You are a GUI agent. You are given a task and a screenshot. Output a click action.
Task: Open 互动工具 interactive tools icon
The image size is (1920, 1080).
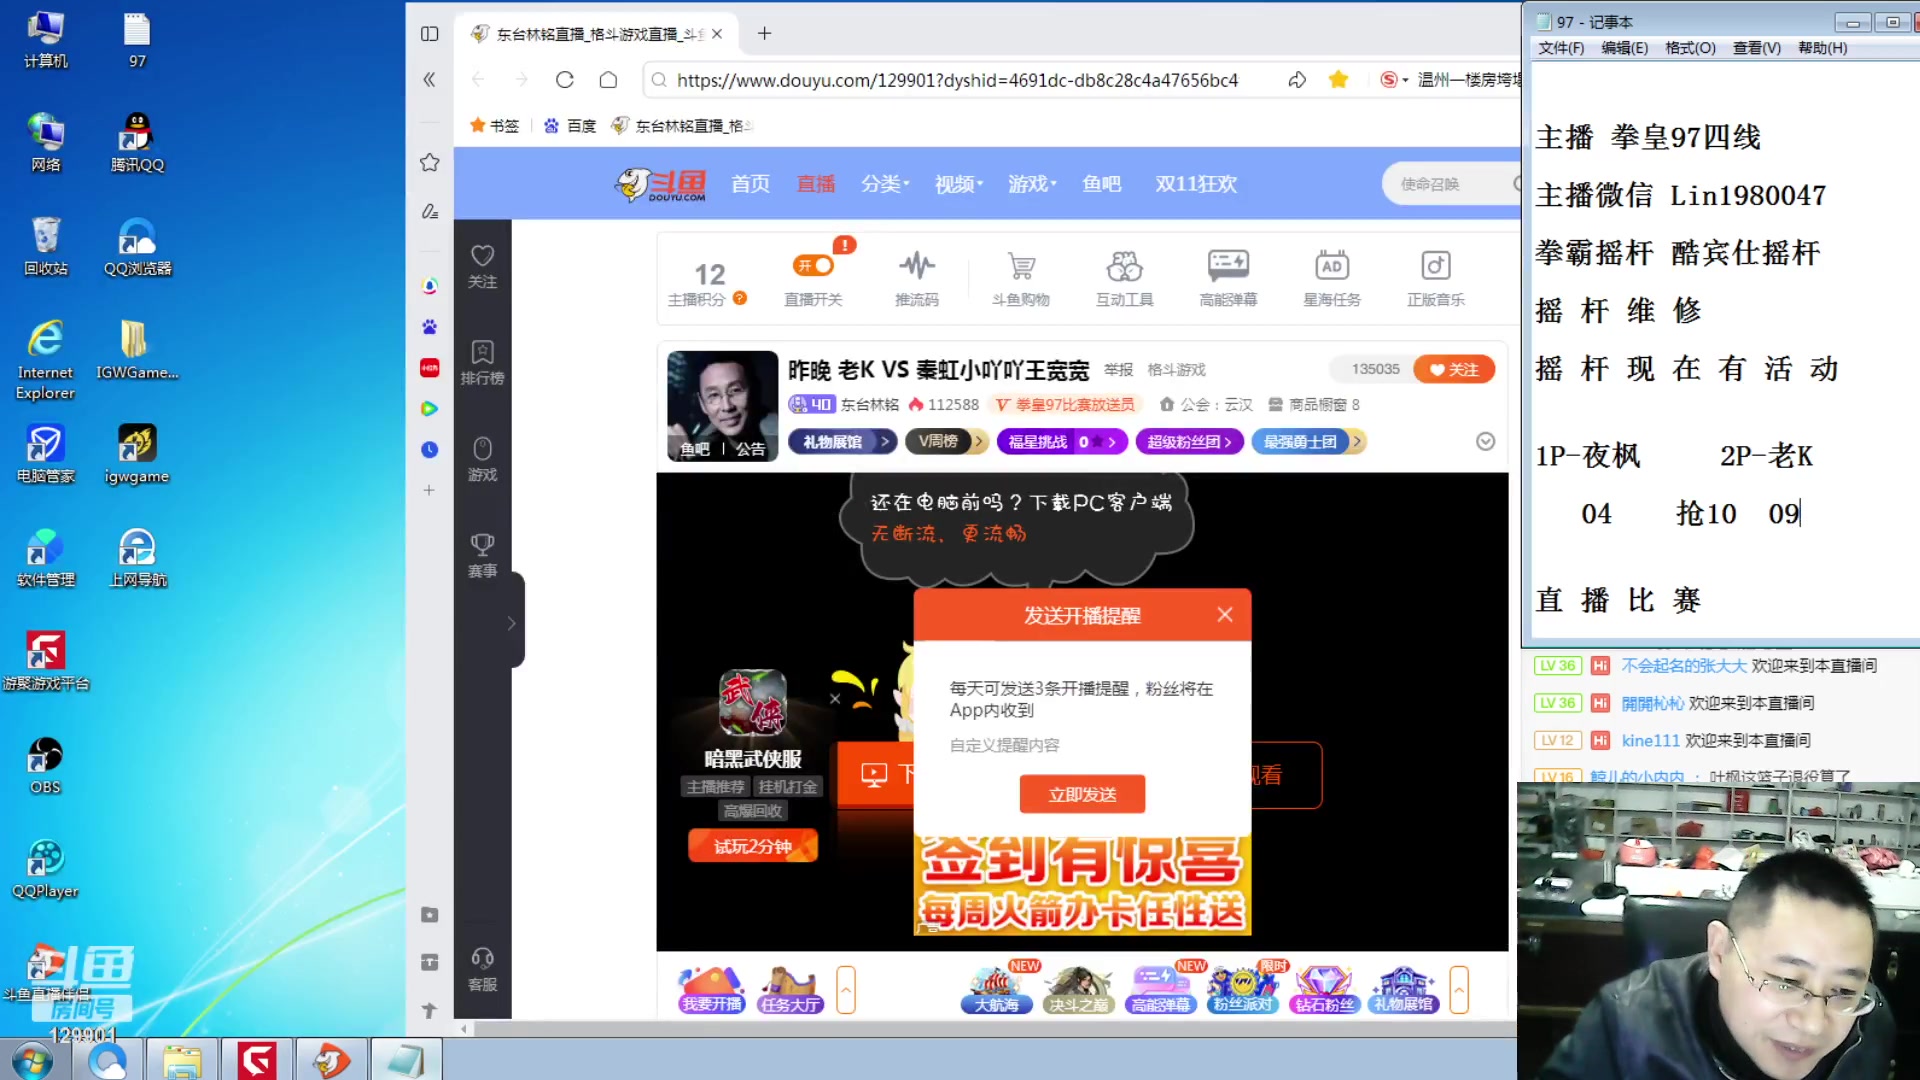[1125, 278]
